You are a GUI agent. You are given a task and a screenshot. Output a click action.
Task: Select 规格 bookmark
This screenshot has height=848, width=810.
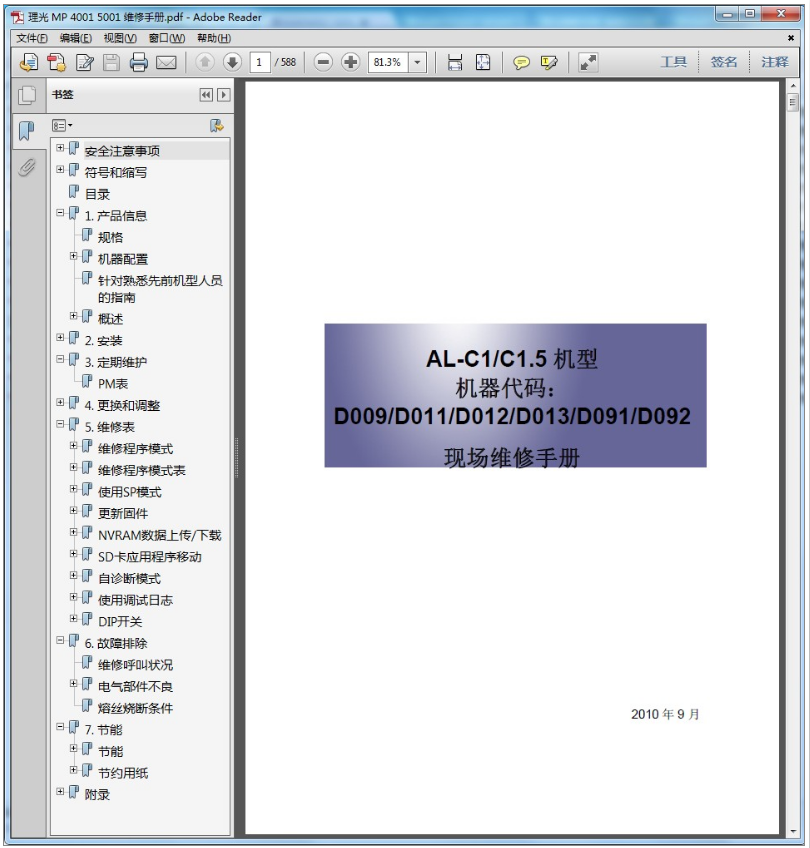[110, 237]
